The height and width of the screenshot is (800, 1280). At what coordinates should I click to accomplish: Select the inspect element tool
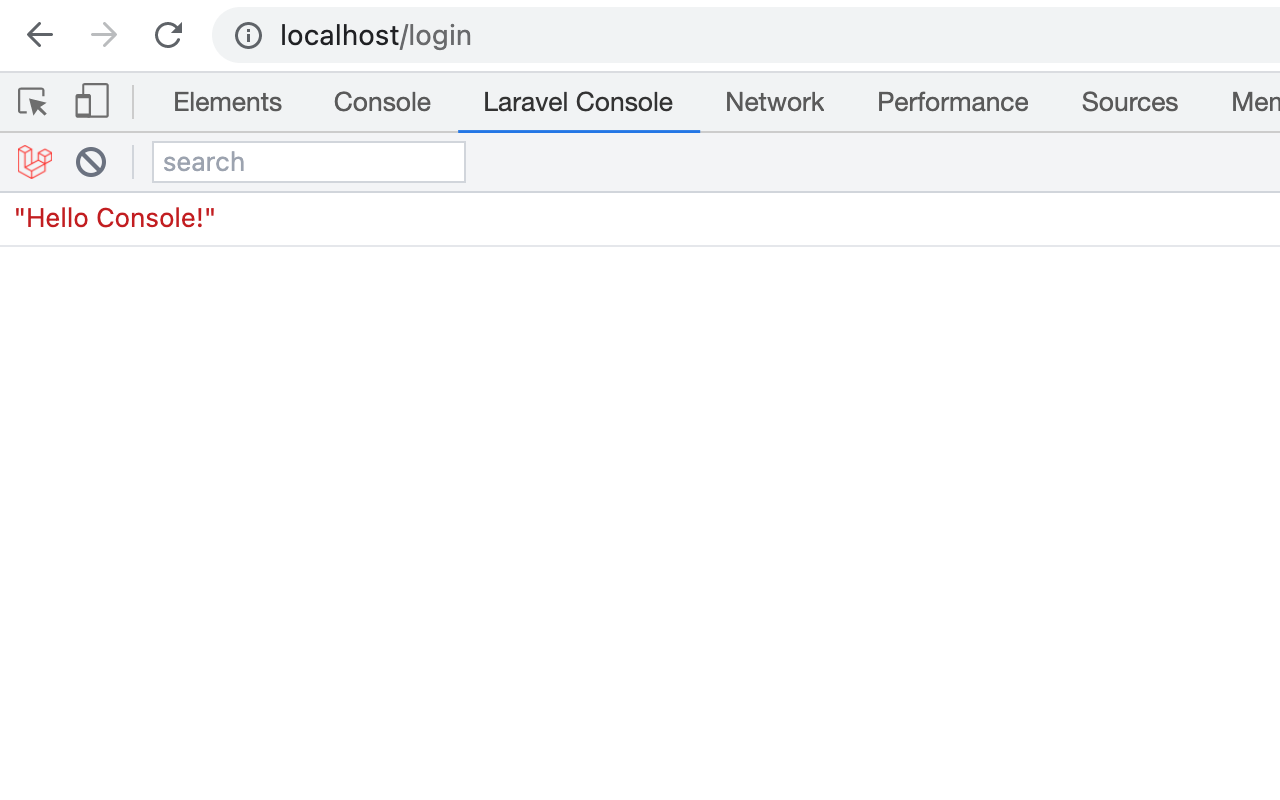click(x=31, y=101)
